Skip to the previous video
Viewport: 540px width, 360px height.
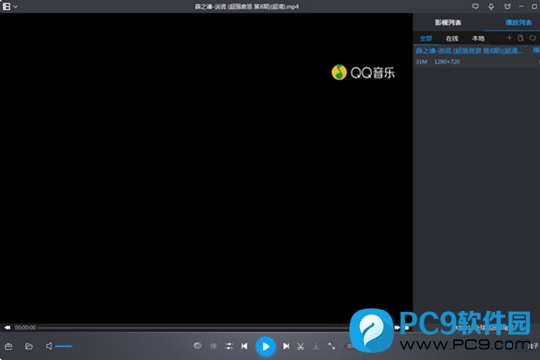click(x=244, y=346)
